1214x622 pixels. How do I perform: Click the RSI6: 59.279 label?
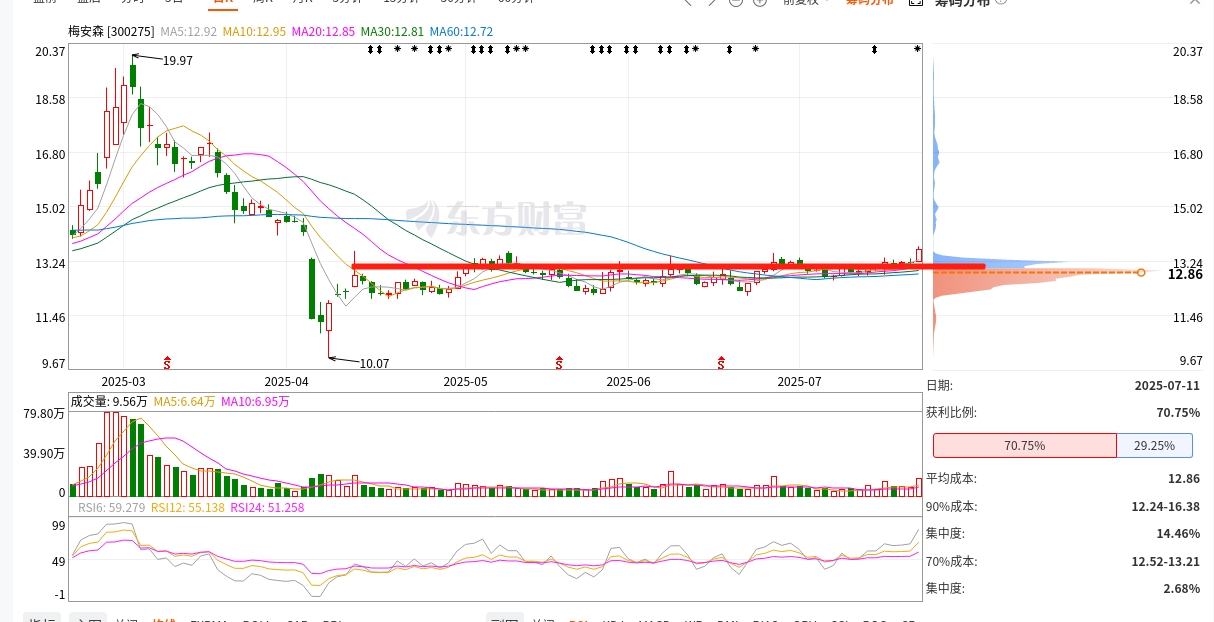pyautogui.click(x=111, y=508)
